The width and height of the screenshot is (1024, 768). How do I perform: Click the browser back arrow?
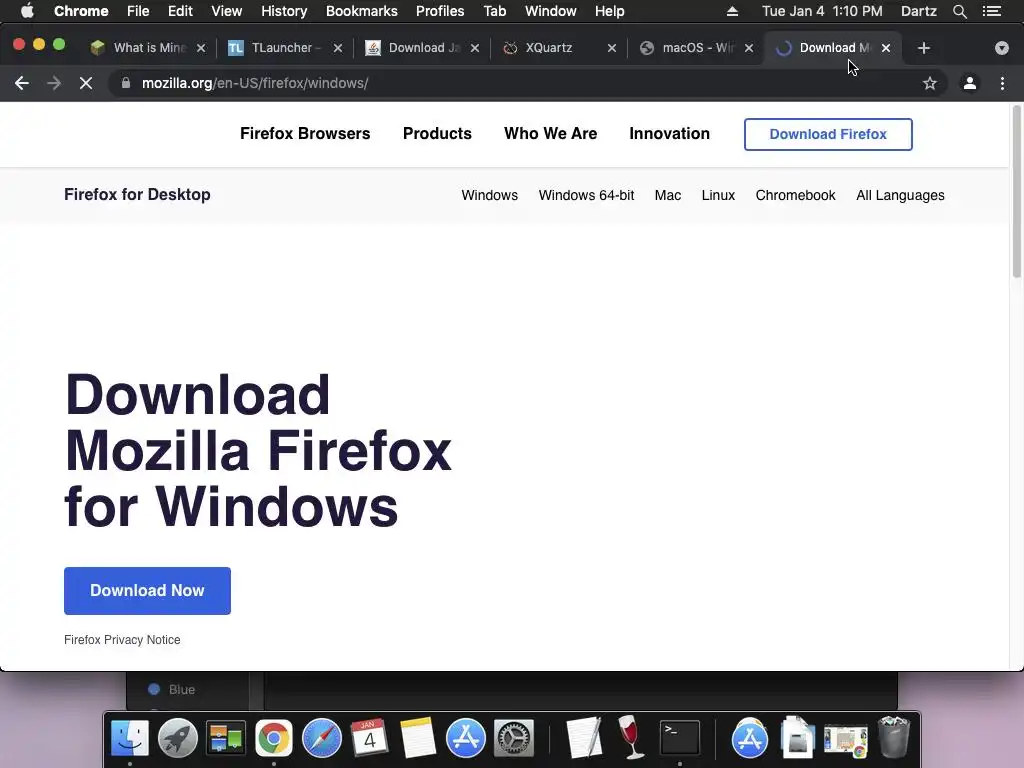coord(22,83)
